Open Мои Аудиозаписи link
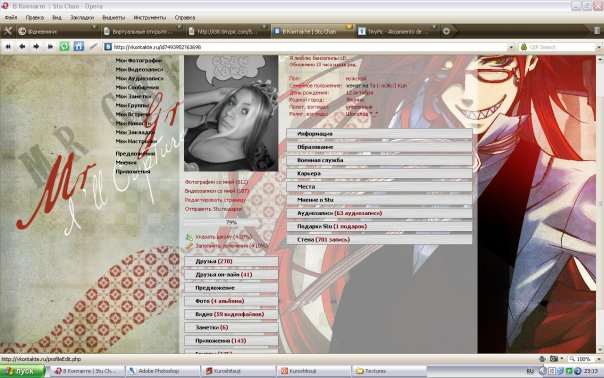 139,78
